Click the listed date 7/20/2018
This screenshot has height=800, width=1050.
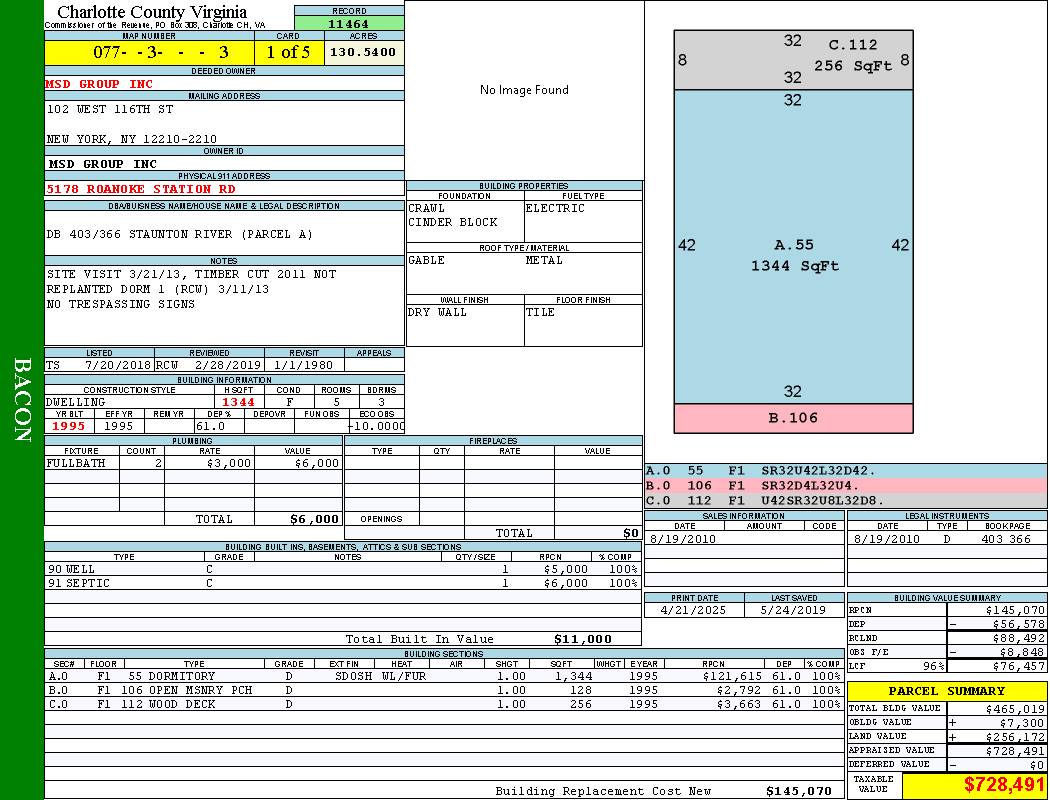(x=118, y=366)
